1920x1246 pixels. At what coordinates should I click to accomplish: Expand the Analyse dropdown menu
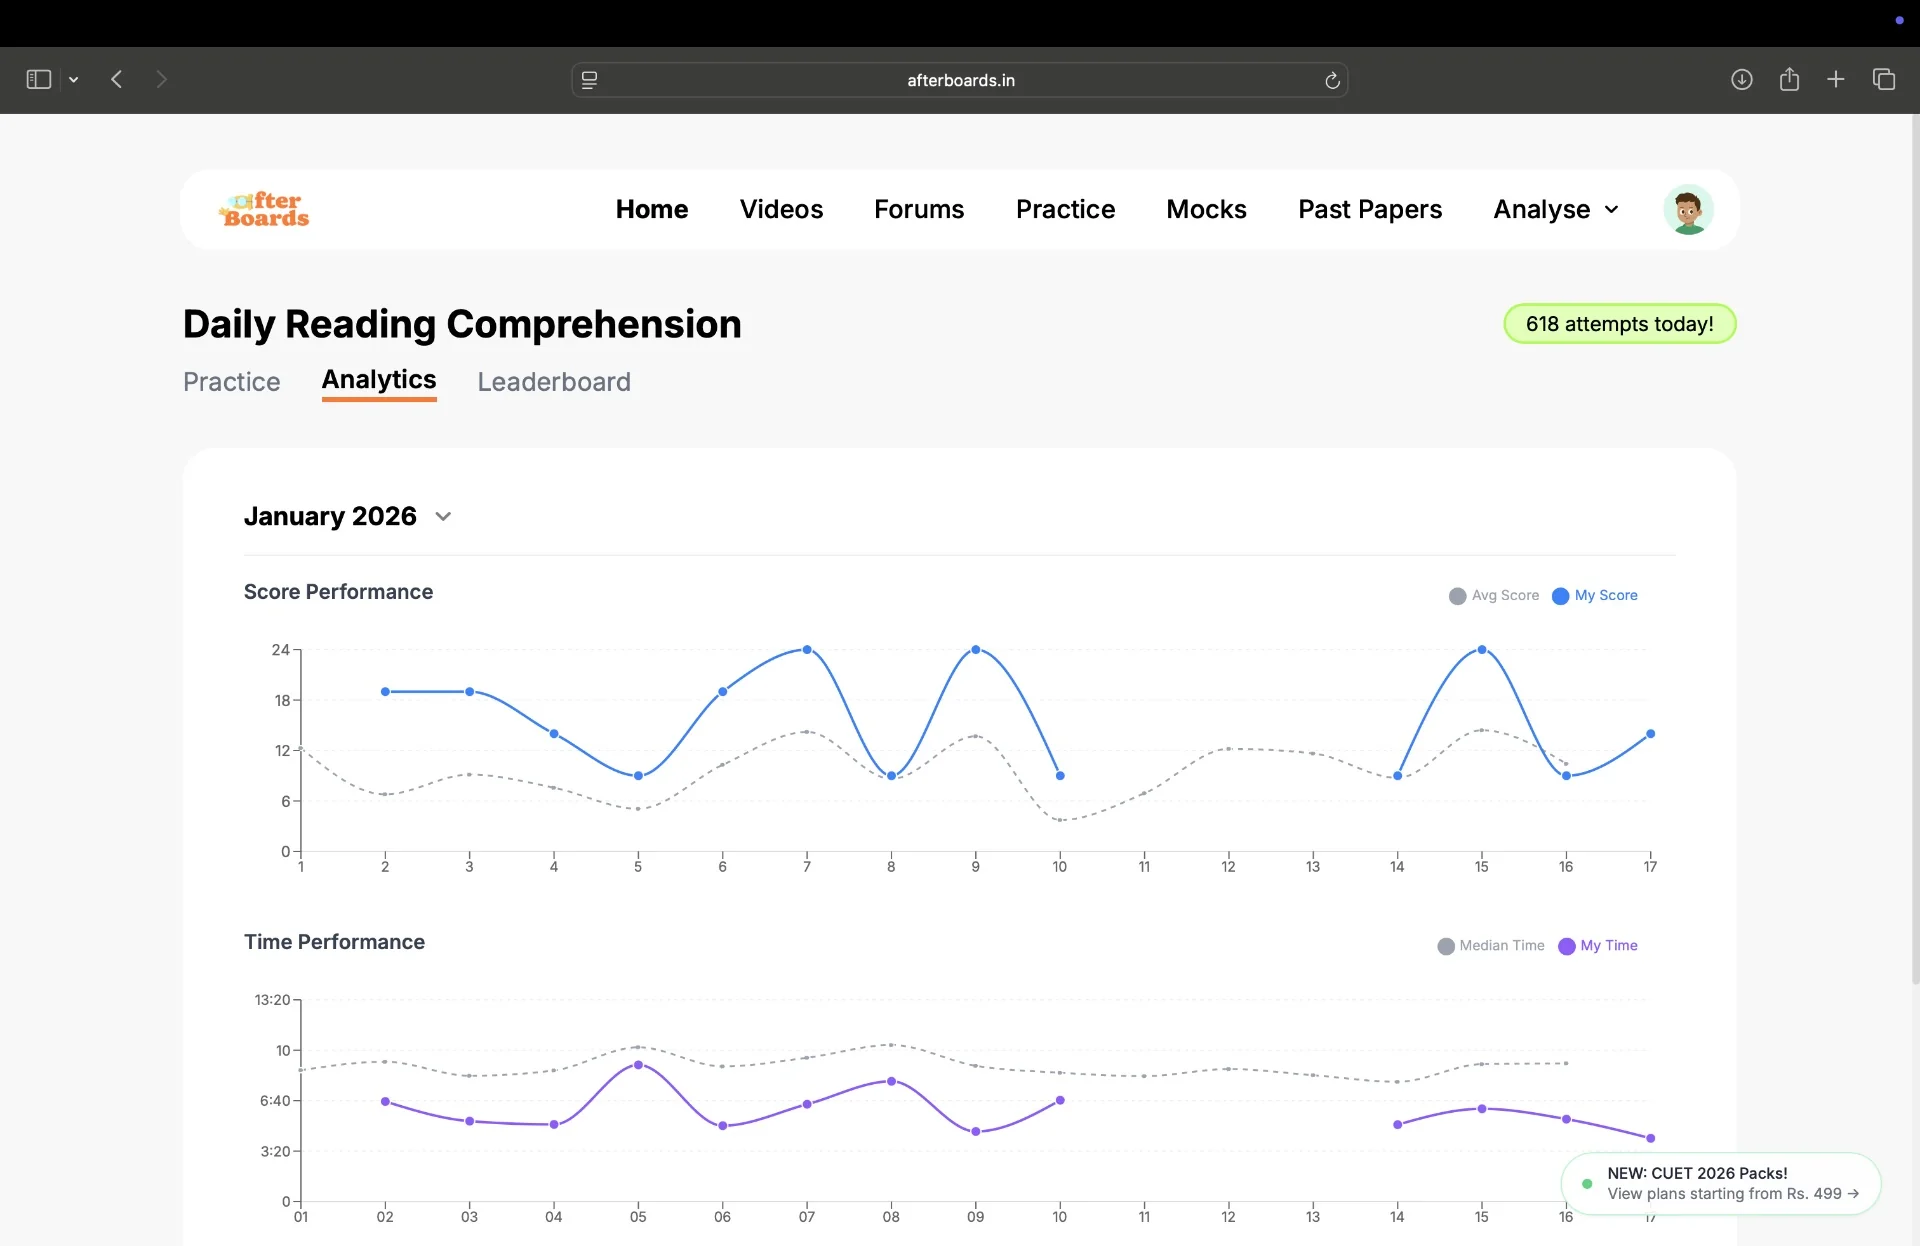[x=1556, y=209]
